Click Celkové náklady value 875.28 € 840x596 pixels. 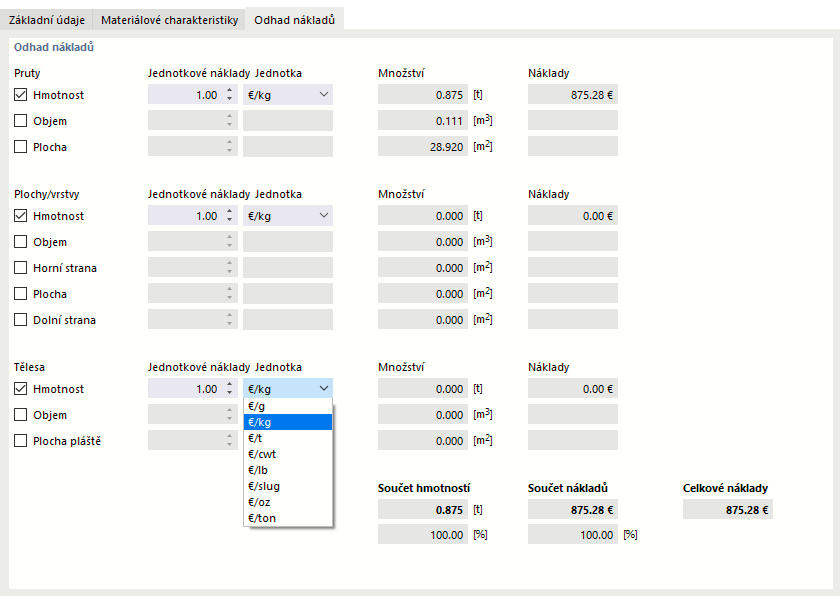728,510
